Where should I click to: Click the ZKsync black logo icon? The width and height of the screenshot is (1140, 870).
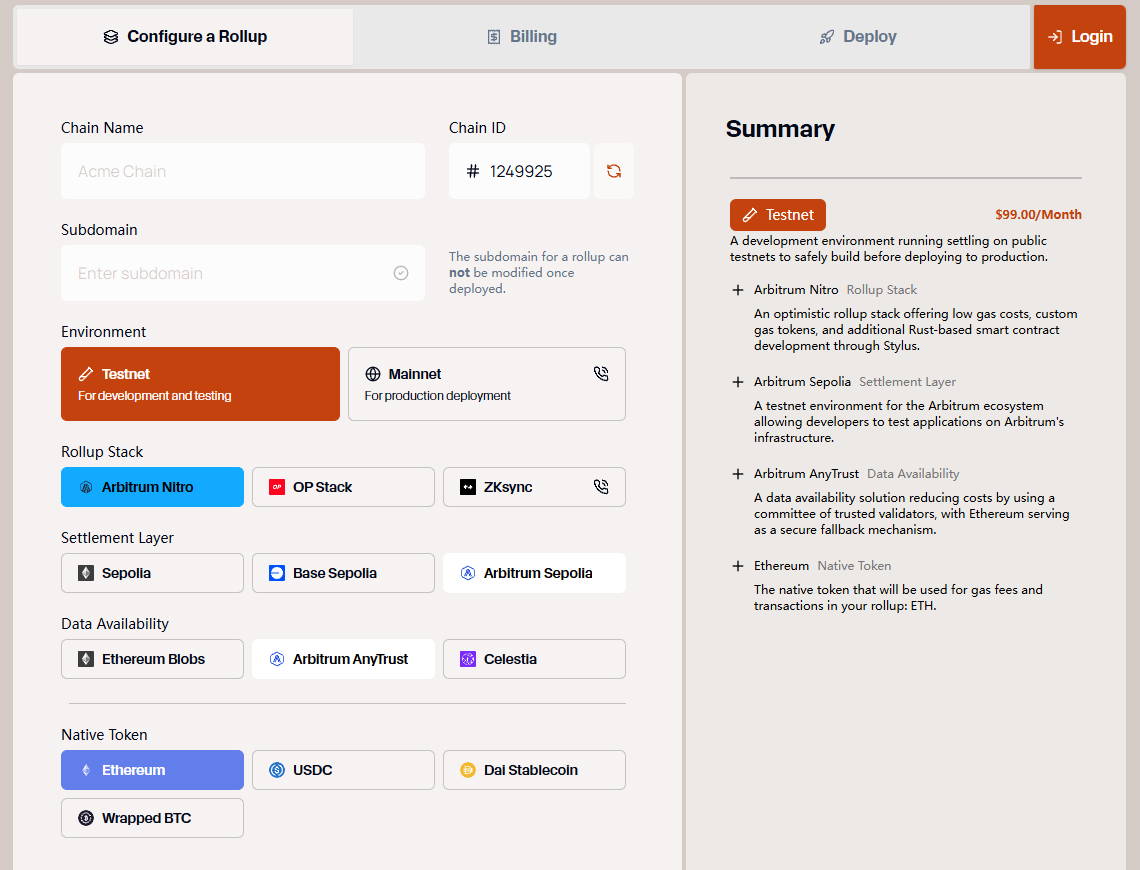(468, 487)
